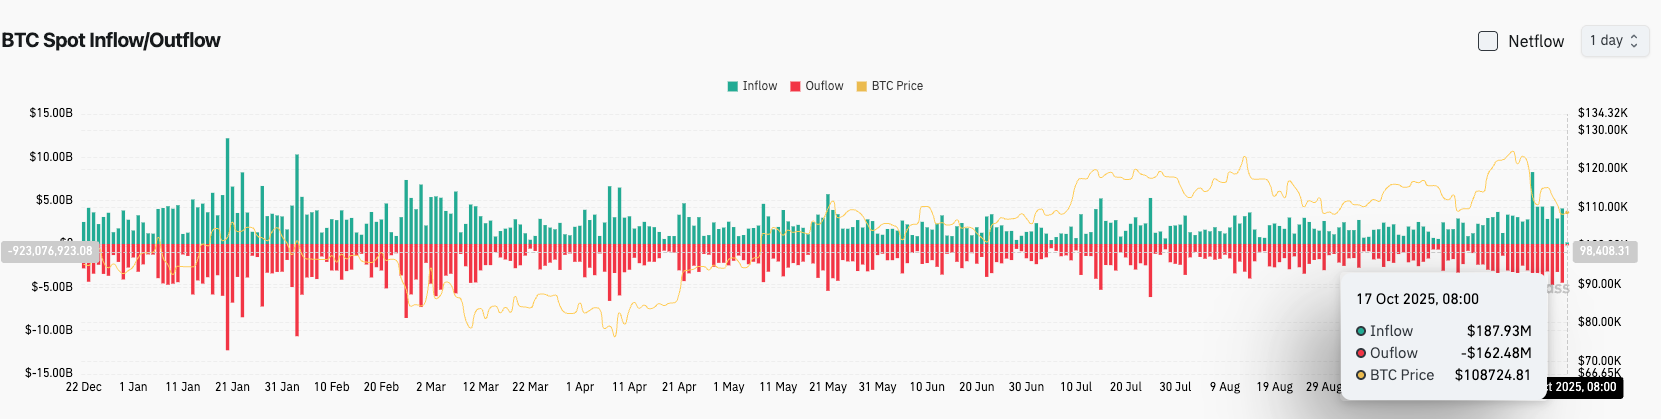Click the 98,408.31 price axis label
This screenshot has width=1661, height=419.
point(1604,251)
